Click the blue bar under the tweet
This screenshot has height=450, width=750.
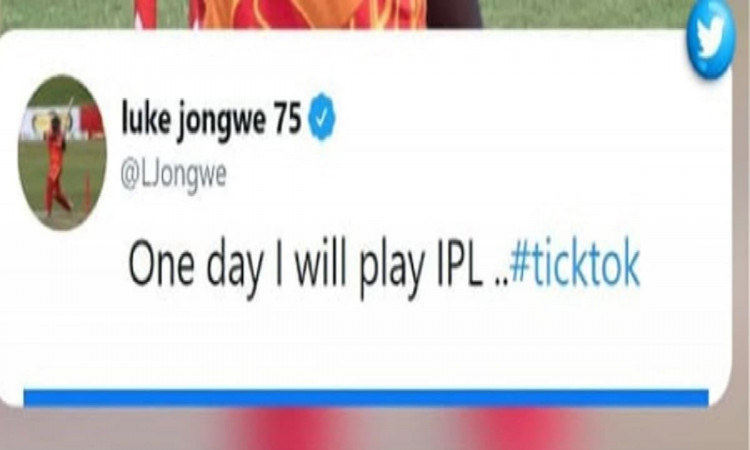point(366,398)
